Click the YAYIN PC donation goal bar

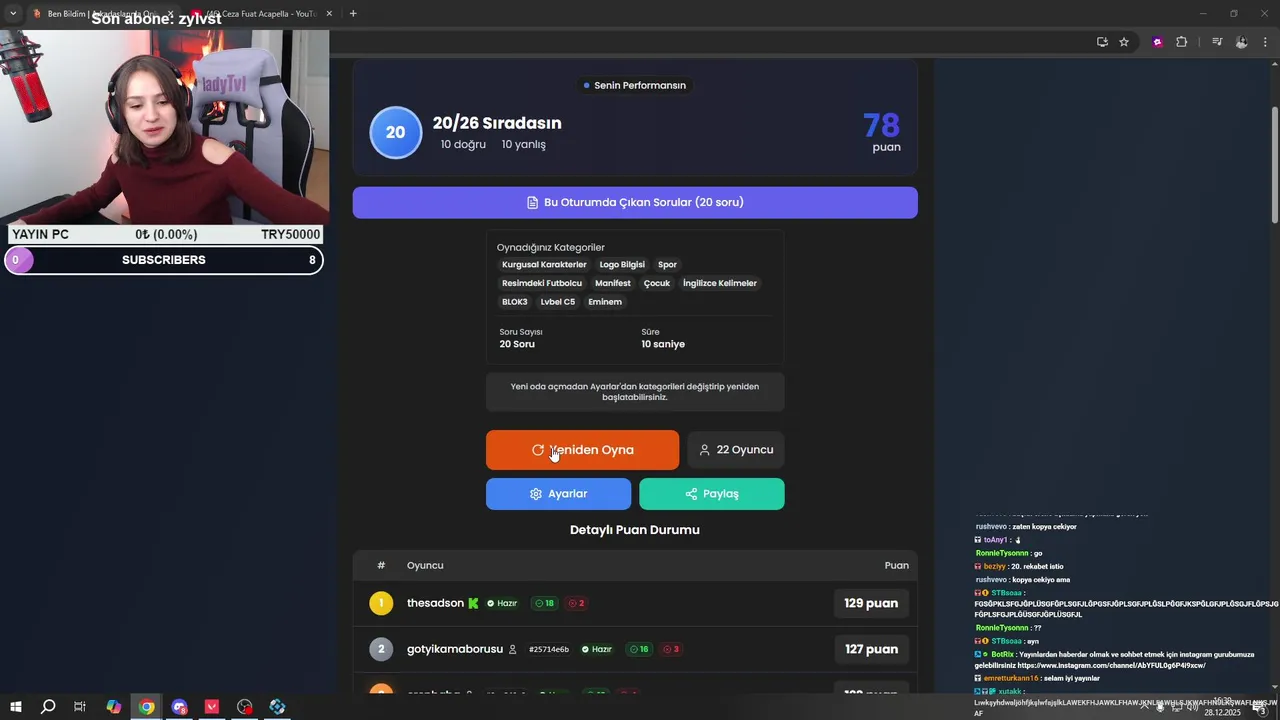pos(166,234)
